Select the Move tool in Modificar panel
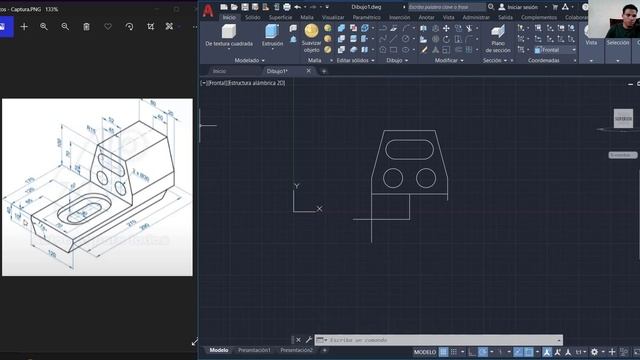Screen dimensions: 640x360 tap(447, 28)
